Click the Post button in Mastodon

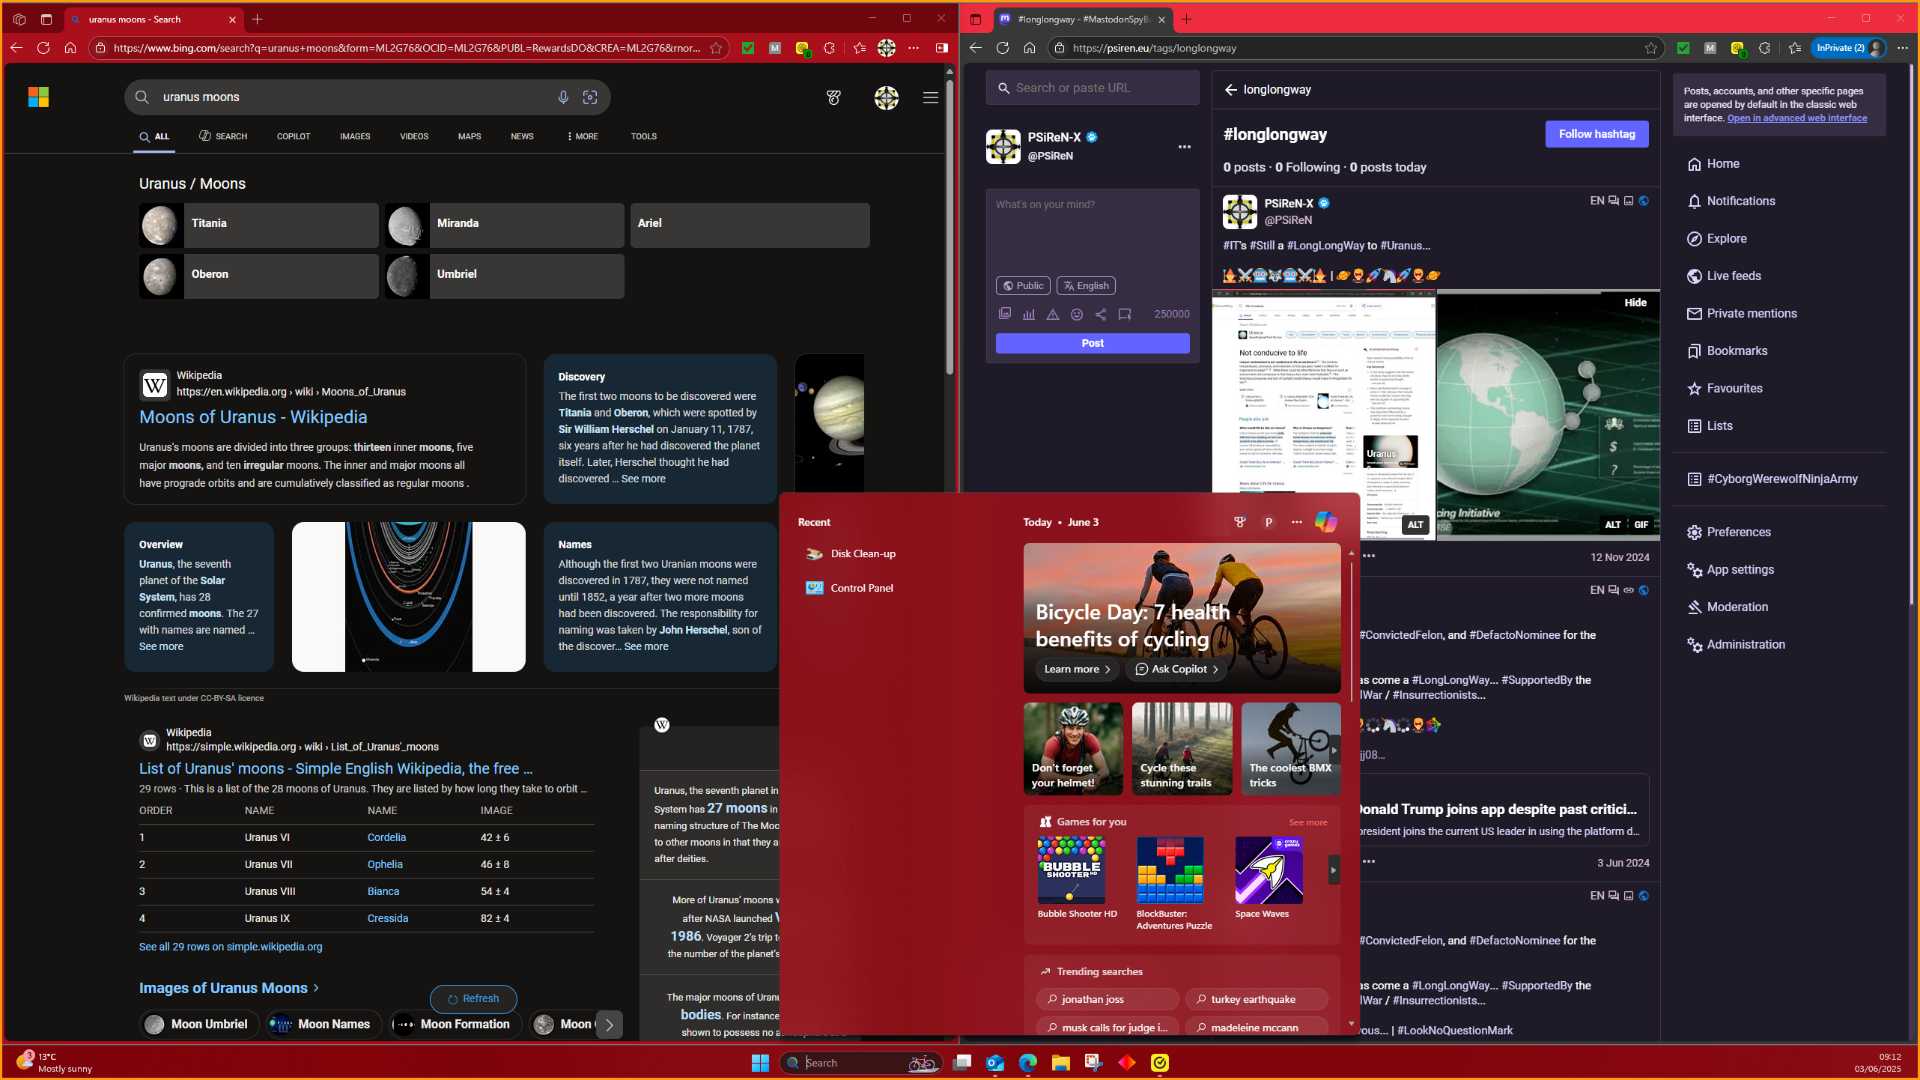tap(1092, 343)
